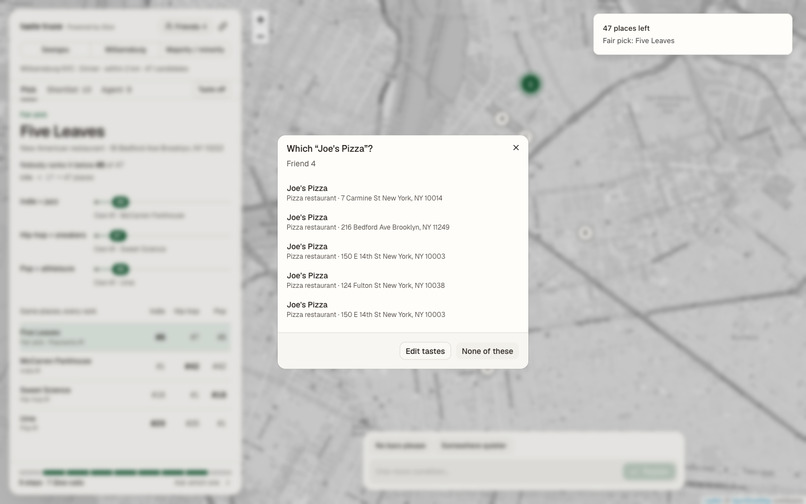Zoom in on the map

click(x=261, y=20)
